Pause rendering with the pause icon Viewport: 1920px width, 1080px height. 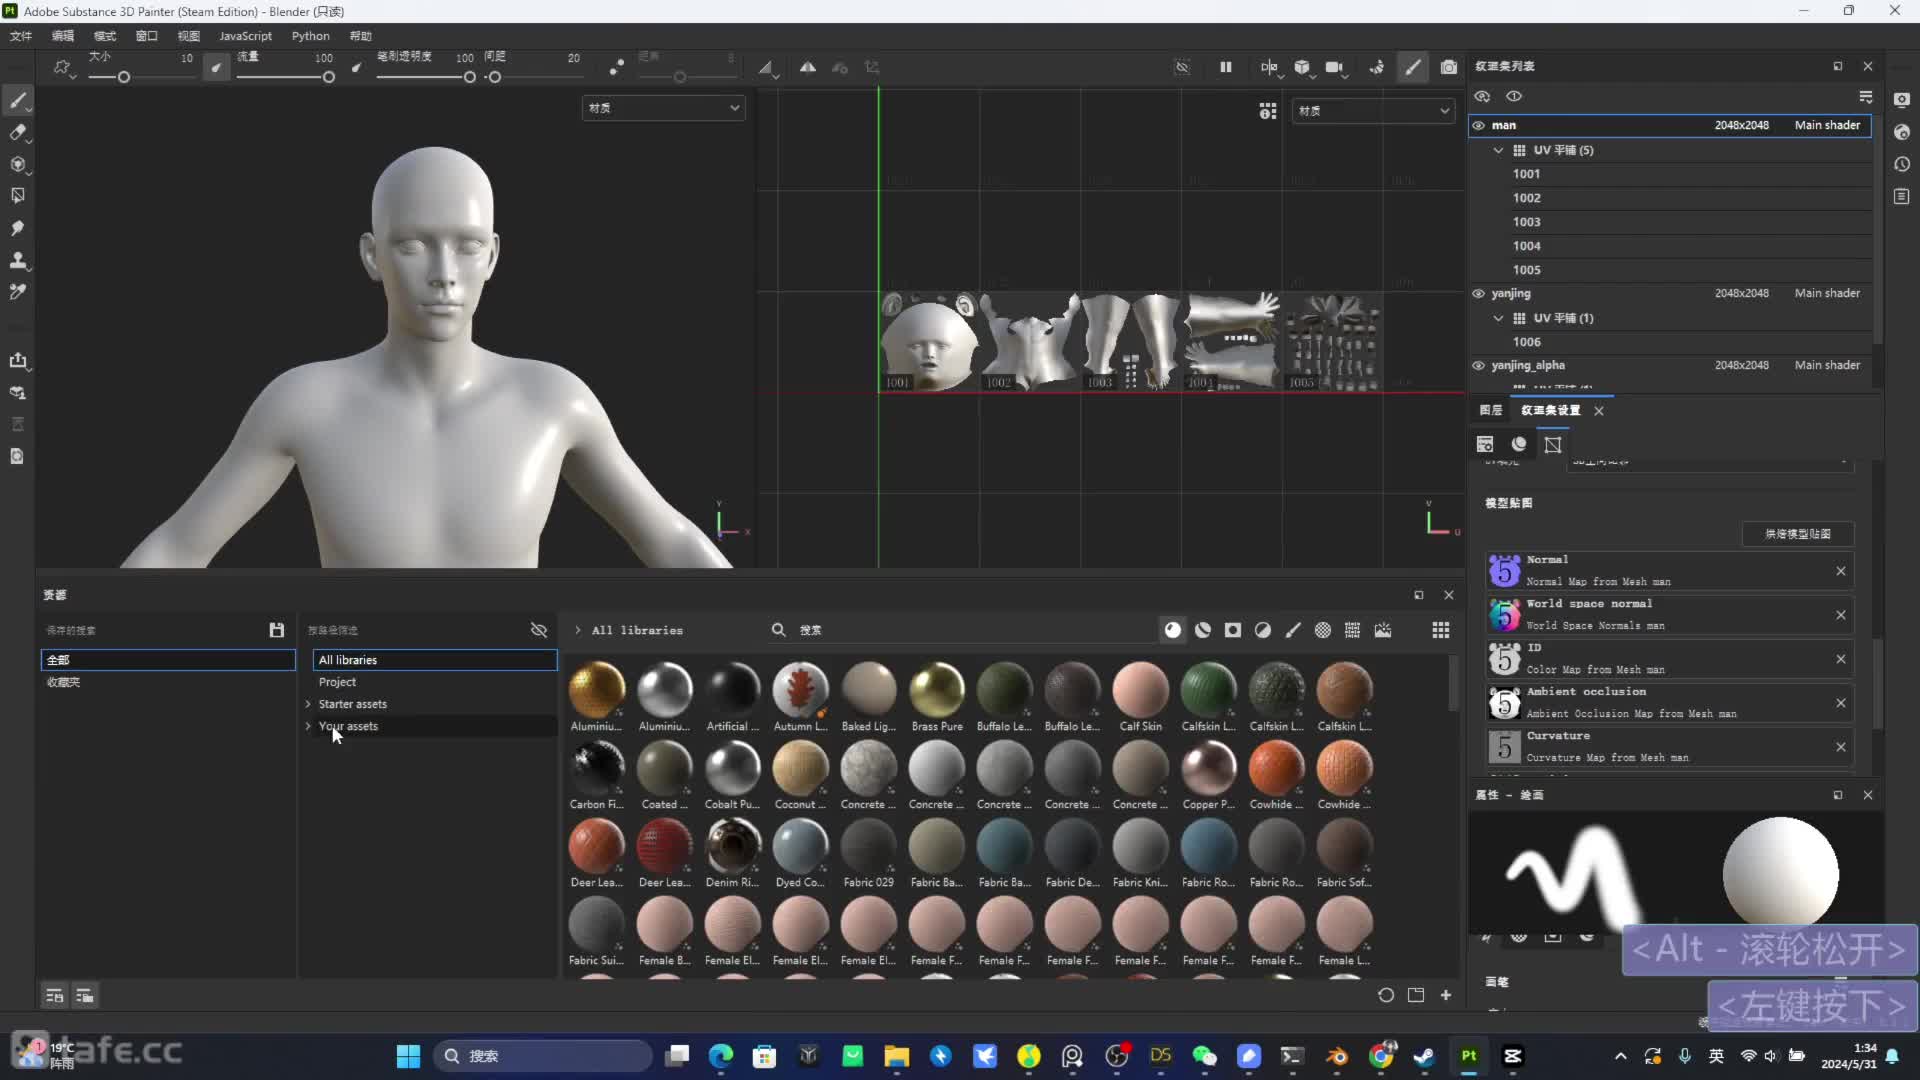[1226, 67]
